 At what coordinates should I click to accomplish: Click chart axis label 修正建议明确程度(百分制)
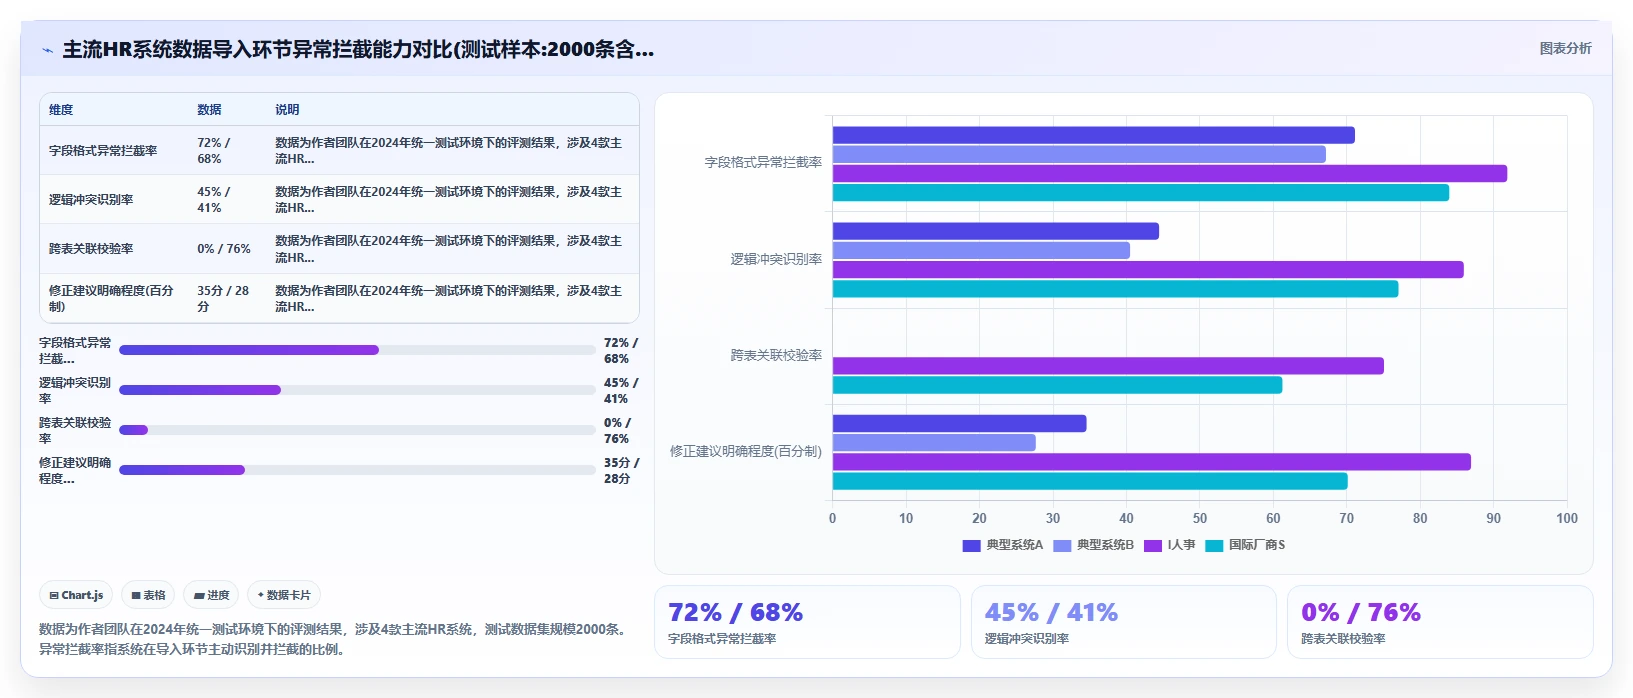pos(746,451)
